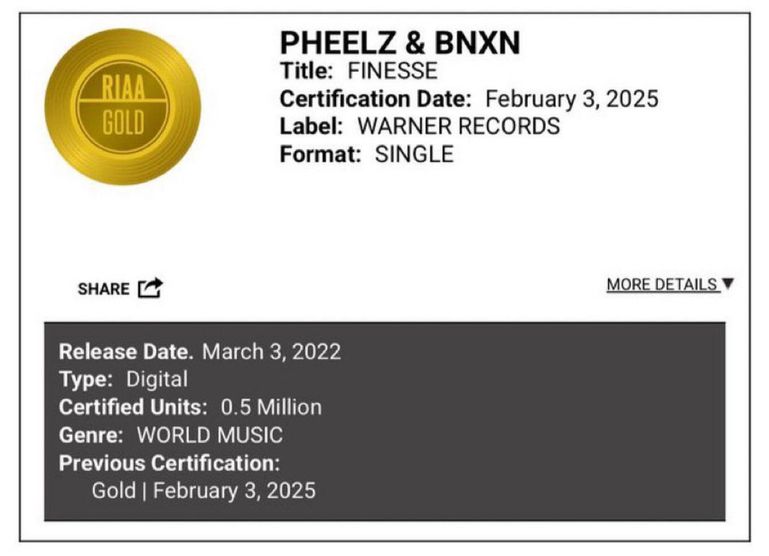Image resolution: width=769 pixels, height=556 pixels.
Task: Click the Release Date field label
Action: tap(126, 352)
